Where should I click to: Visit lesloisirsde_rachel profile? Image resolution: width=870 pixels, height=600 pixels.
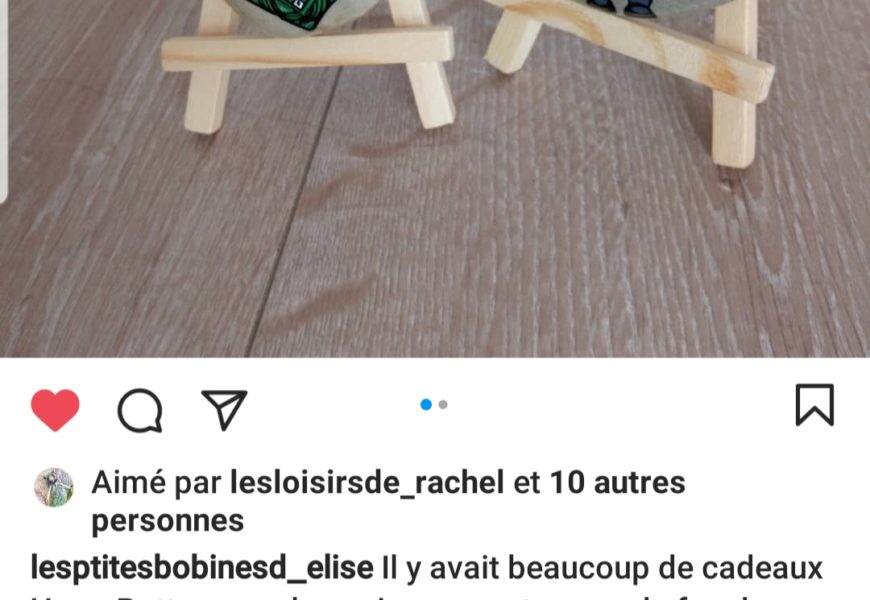[x=367, y=482]
